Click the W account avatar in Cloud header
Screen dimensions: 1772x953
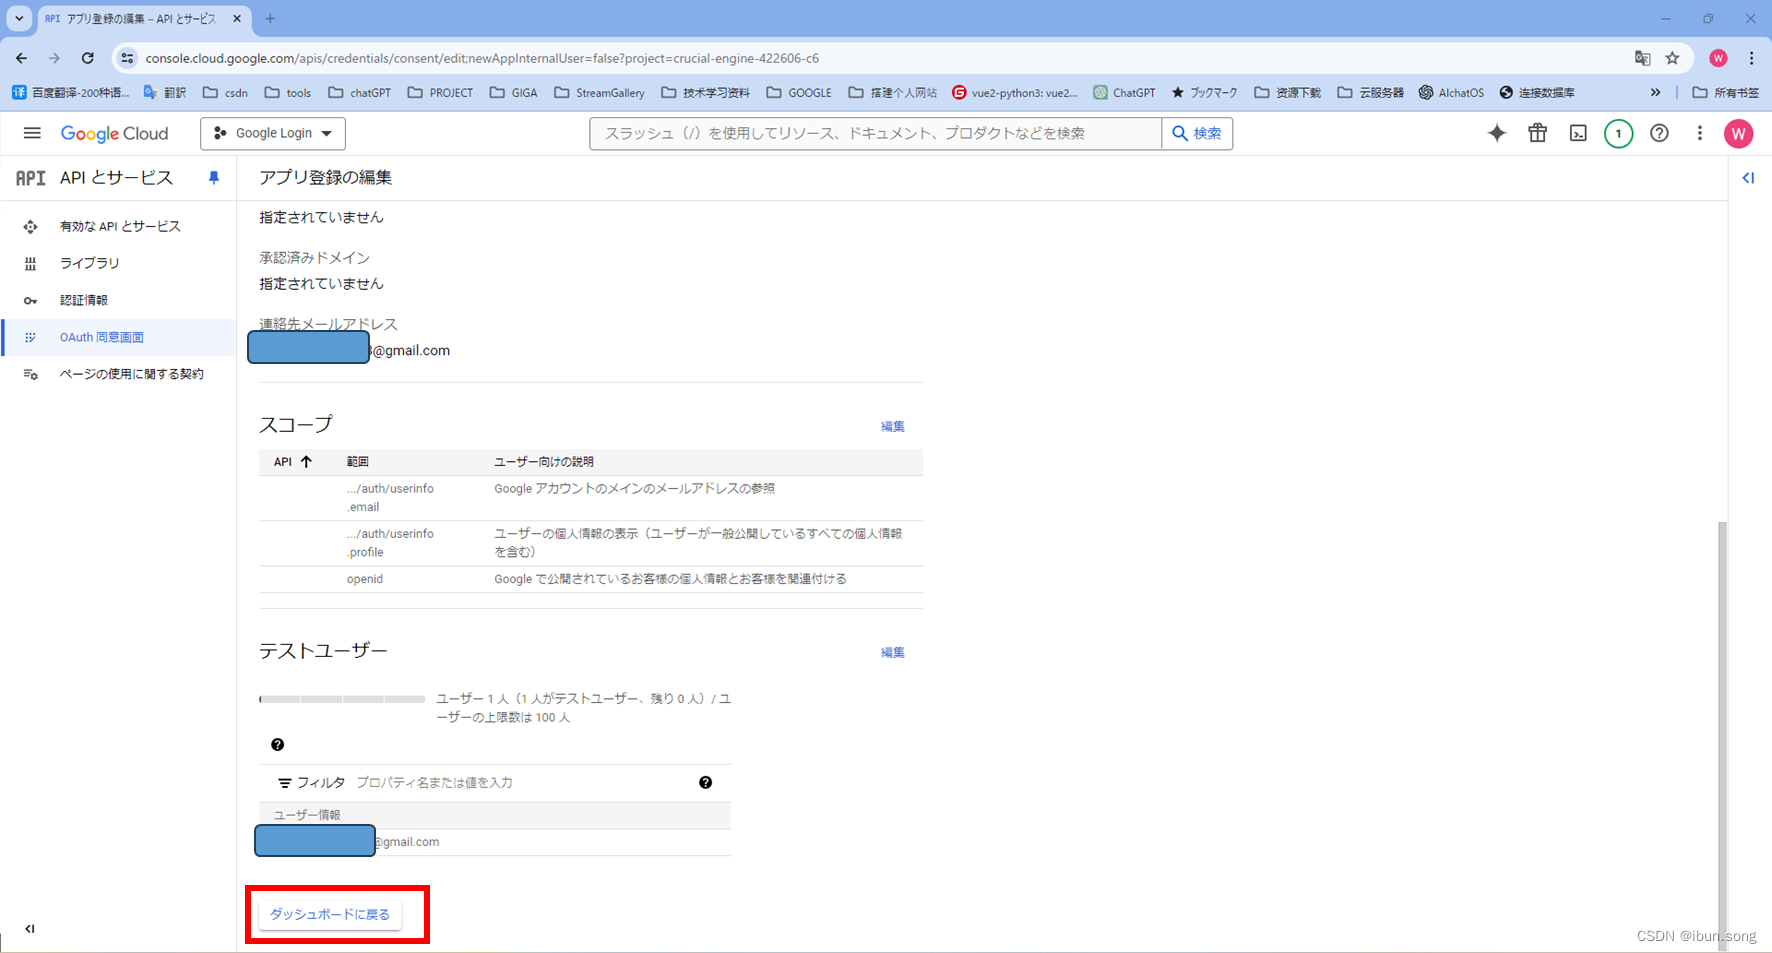point(1738,133)
